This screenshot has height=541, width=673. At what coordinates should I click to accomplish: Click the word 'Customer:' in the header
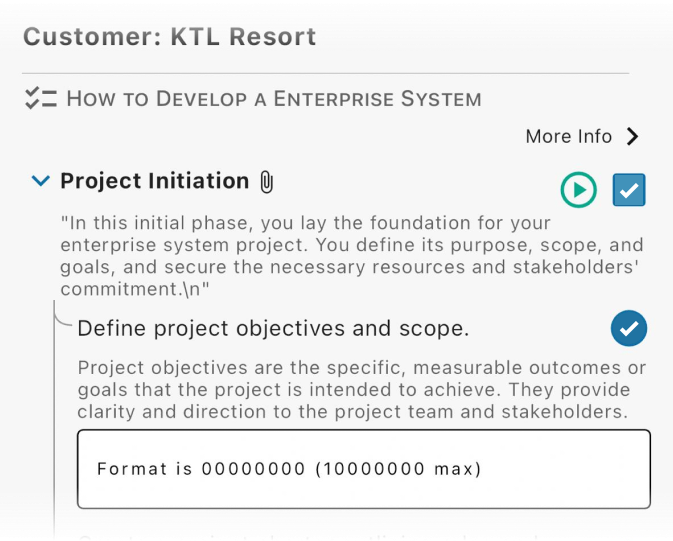(90, 37)
